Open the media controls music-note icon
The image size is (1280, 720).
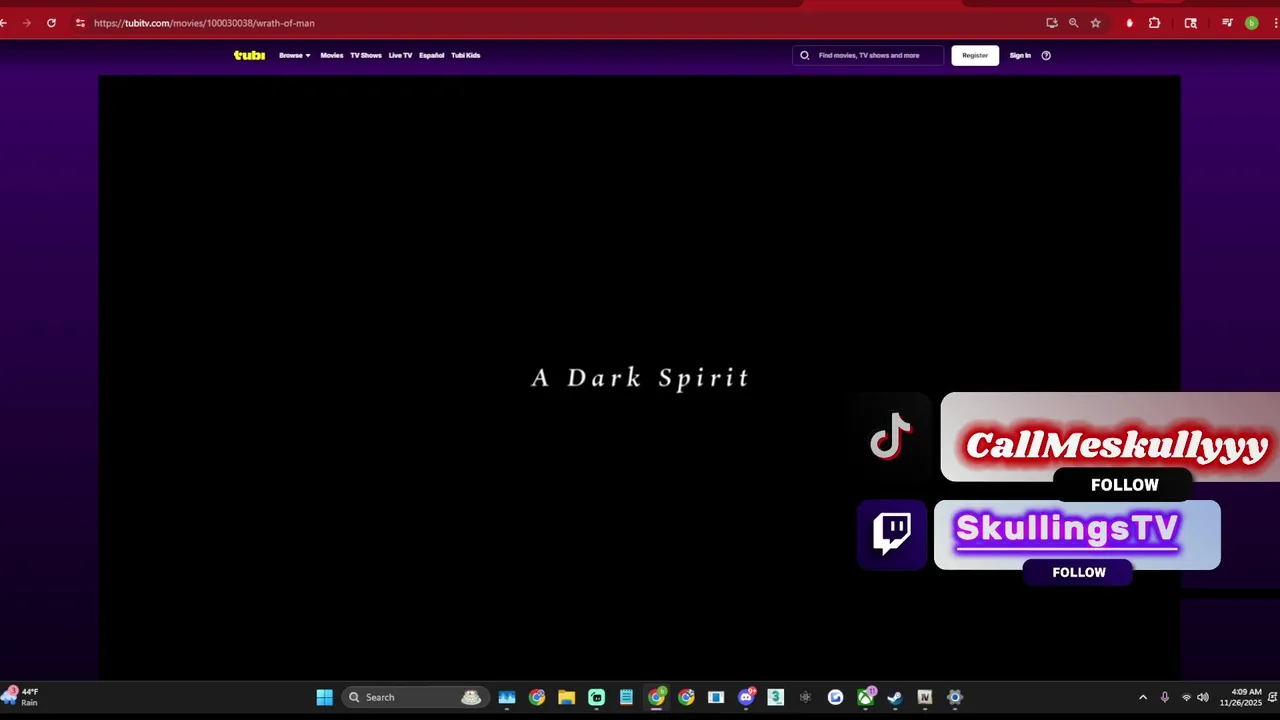coord(1227,23)
